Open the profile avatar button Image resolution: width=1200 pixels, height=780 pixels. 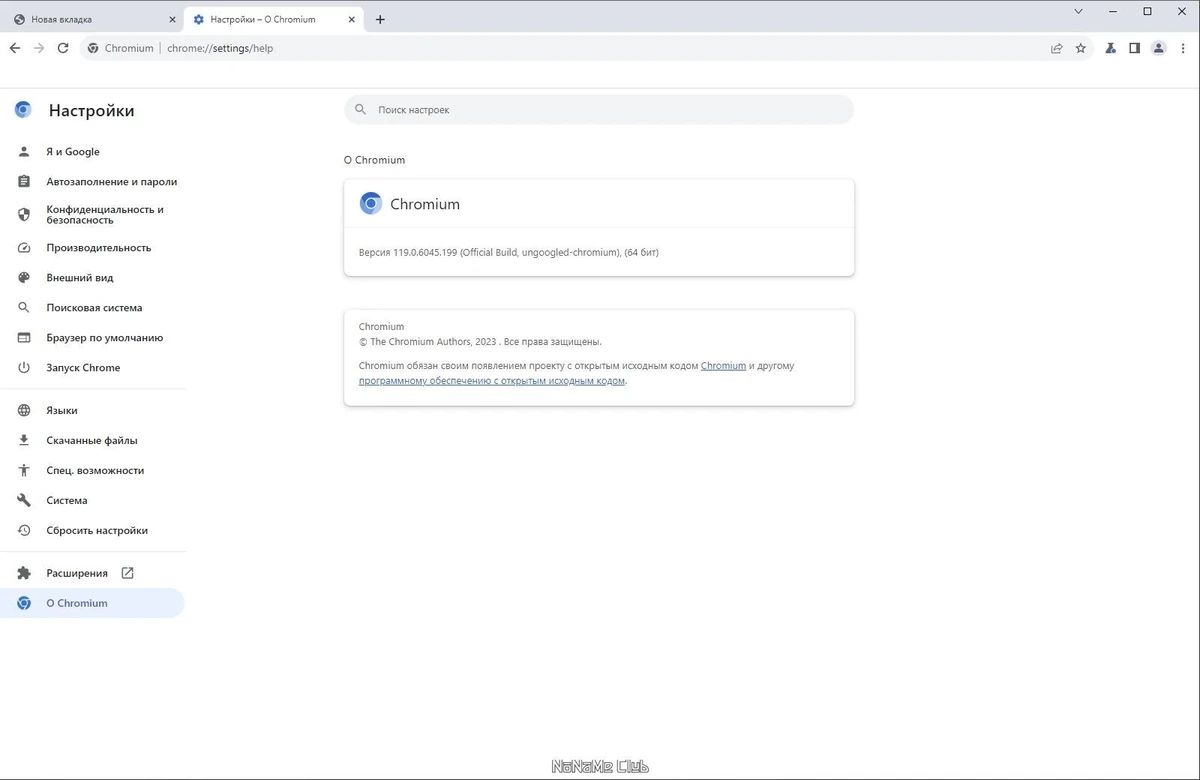pos(1159,48)
